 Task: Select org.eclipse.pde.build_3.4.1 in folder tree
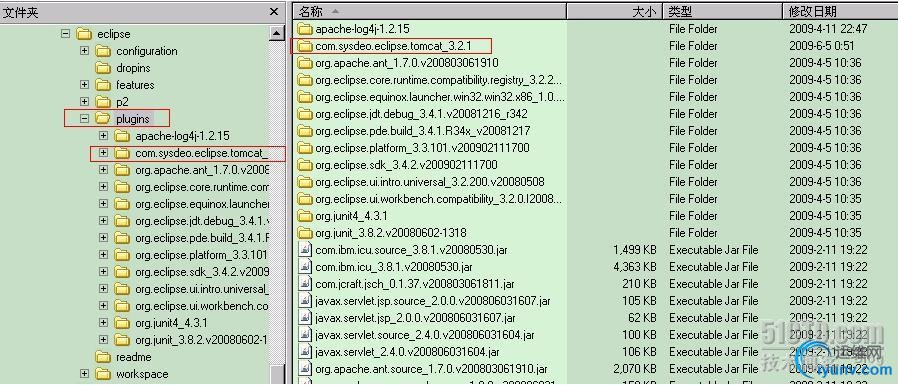pyautogui.click(x=202, y=238)
